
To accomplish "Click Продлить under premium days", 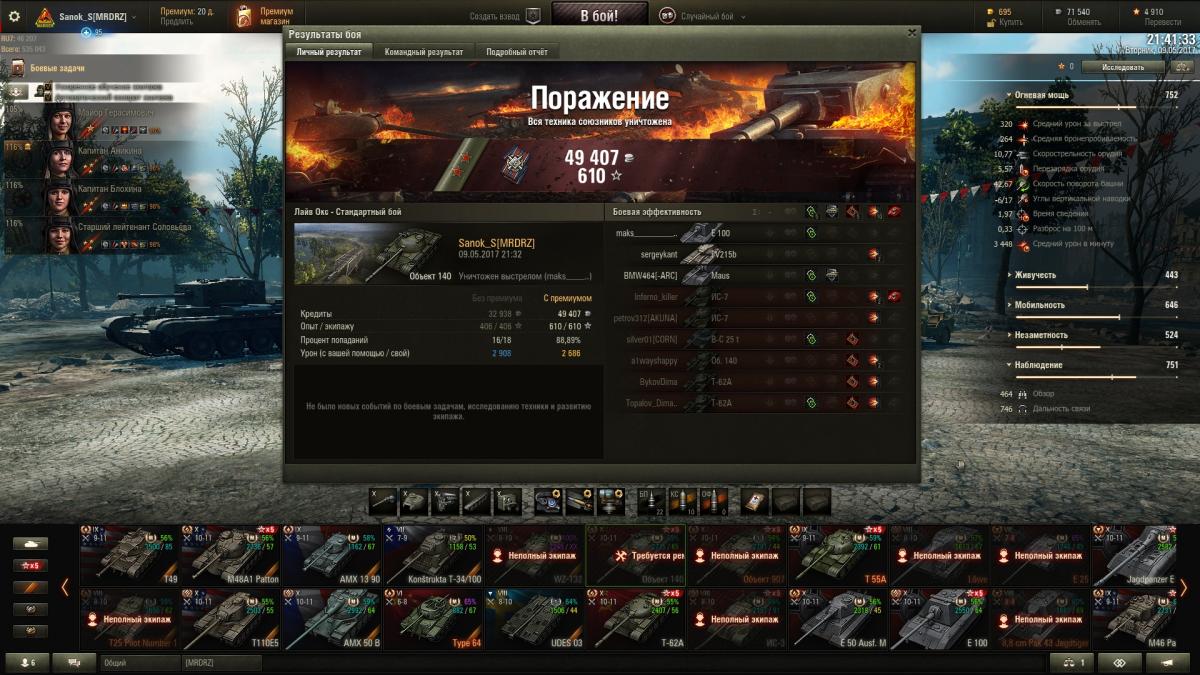I will point(177,21).
